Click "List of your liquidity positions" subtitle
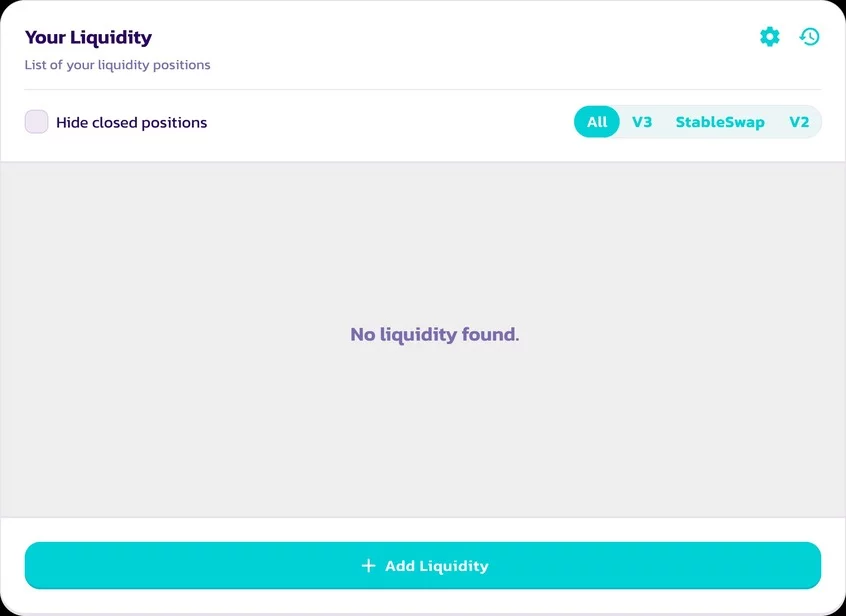846x616 pixels. click(117, 65)
